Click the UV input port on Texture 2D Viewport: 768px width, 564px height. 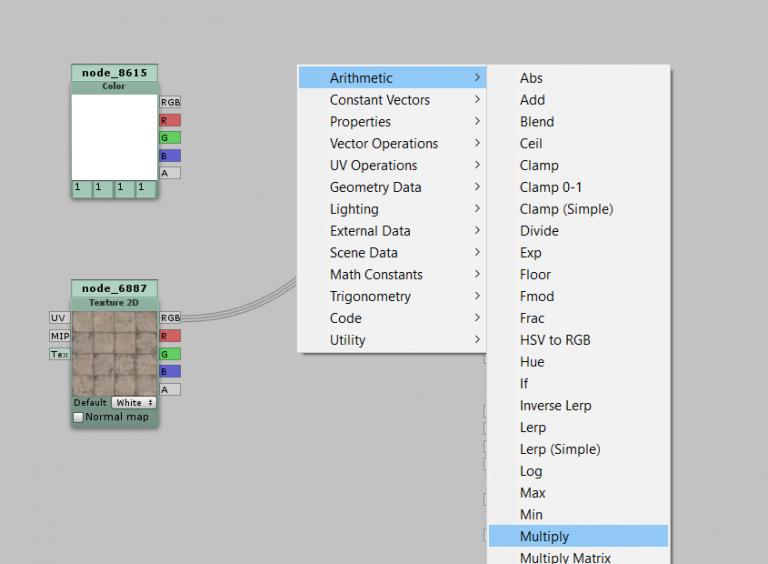pyautogui.click(x=59, y=318)
